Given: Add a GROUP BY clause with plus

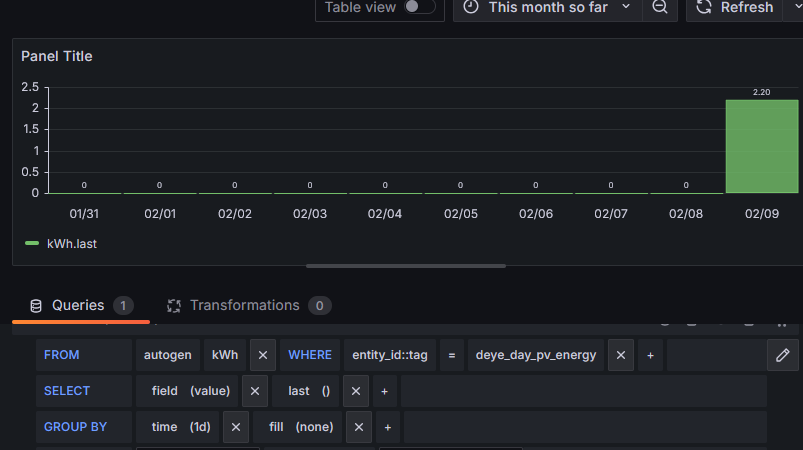Looking at the screenshot, I should (x=387, y=427).
